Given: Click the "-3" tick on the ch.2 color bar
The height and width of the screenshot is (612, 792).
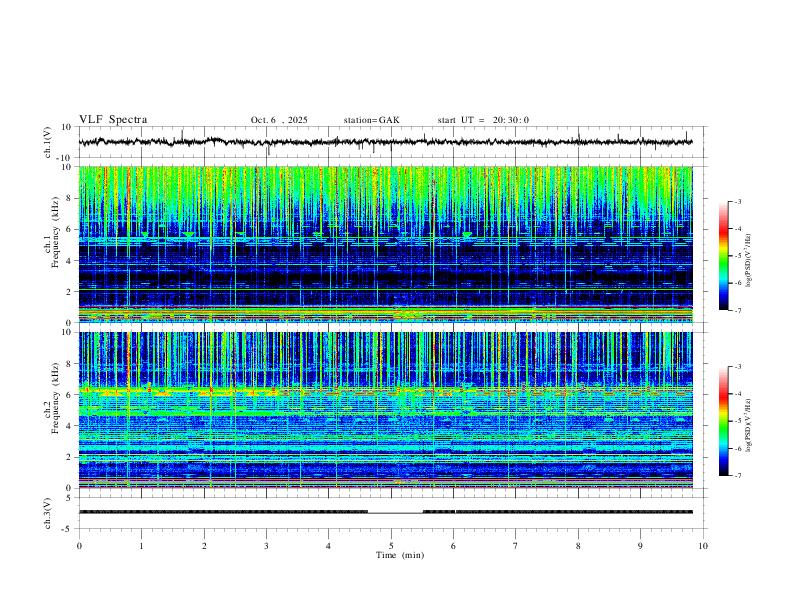Looking at the screenshot, I should (738, 367).
